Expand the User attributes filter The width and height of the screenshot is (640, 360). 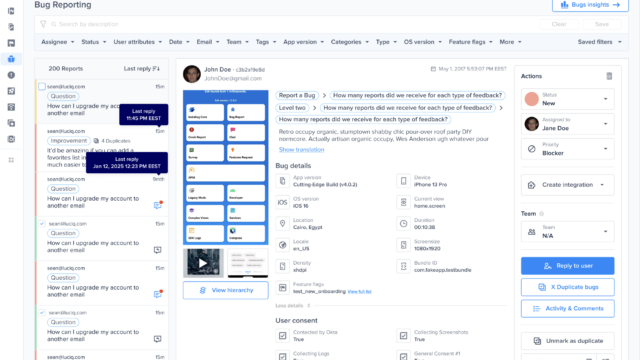(x=138, y=42)
